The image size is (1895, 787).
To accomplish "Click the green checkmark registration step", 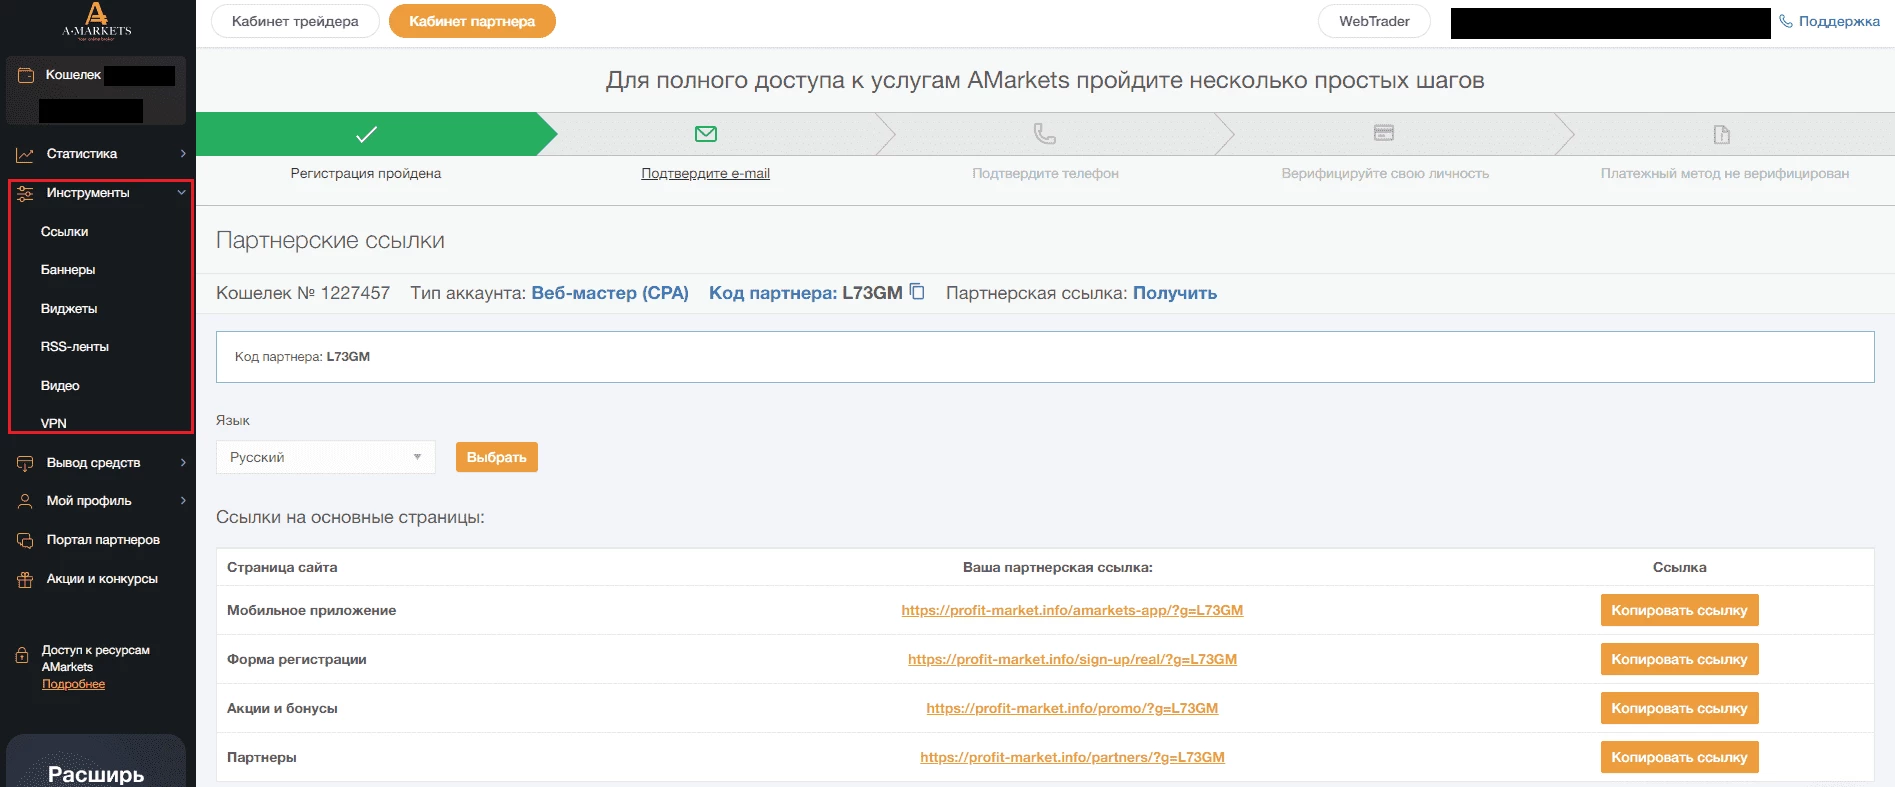I will click(366, 134).
